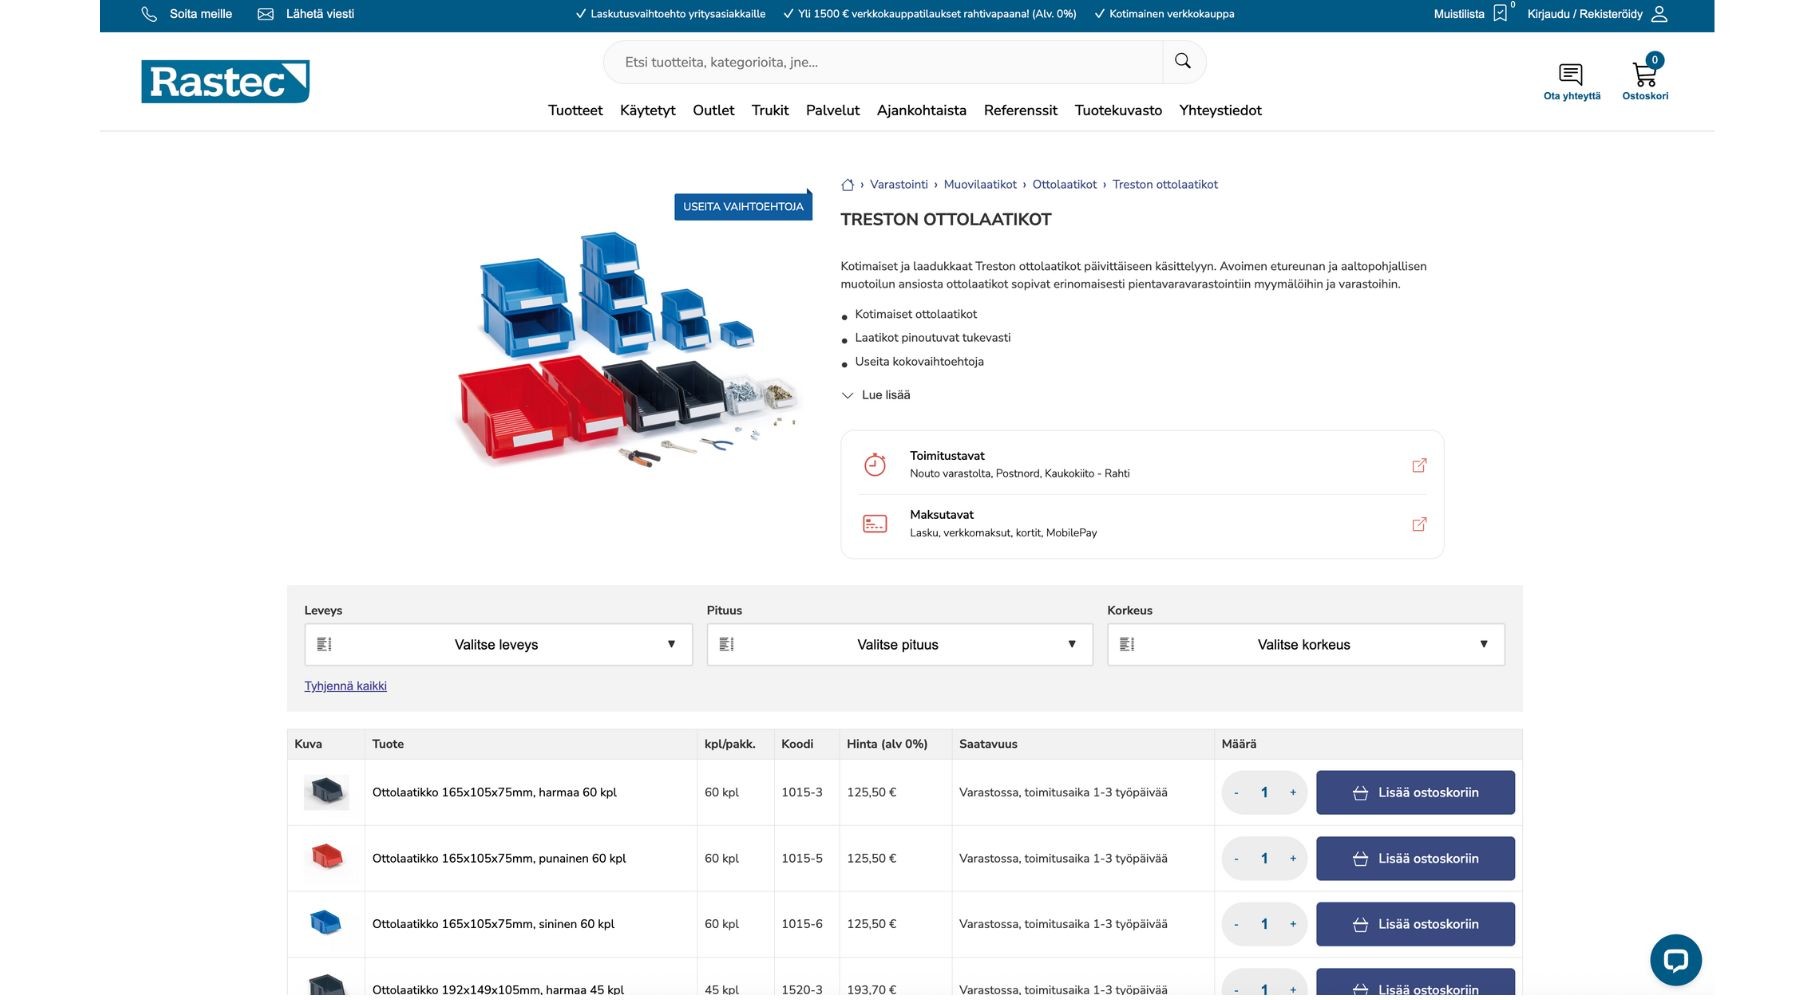
Task: Open the external link beside Toimitustavat
Action: click(x=1419, y=465)
